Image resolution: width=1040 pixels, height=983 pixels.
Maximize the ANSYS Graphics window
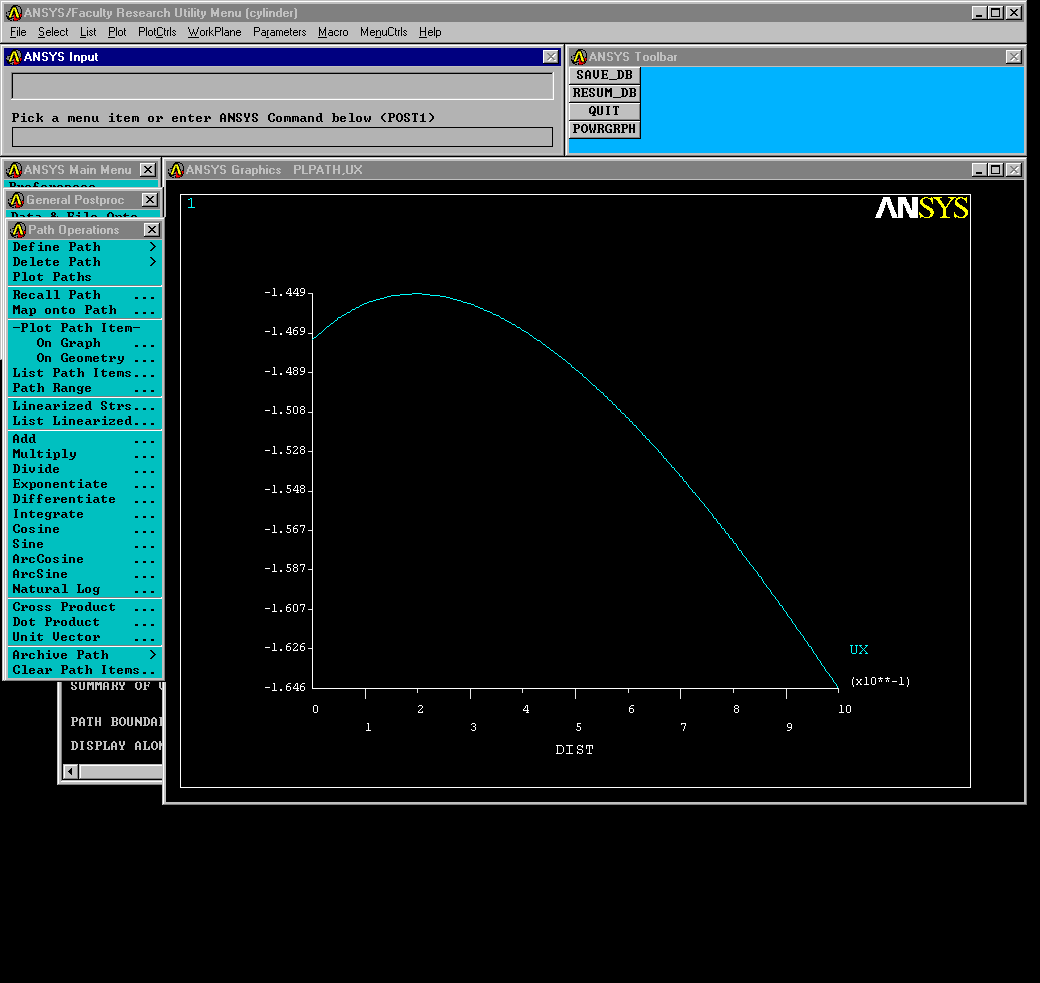tap(996, 170)
